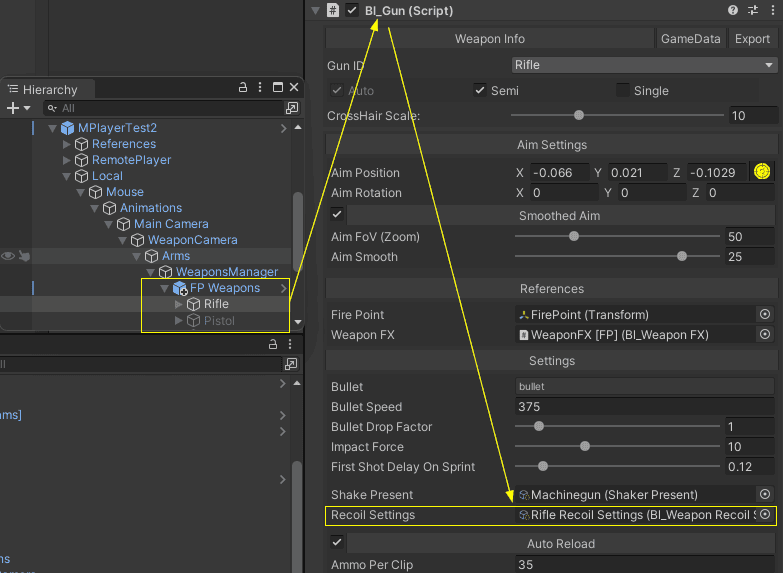Expand the Rifle object in Hierarchy
Screen dimensions: 783x573
click(x=179, y=304)
